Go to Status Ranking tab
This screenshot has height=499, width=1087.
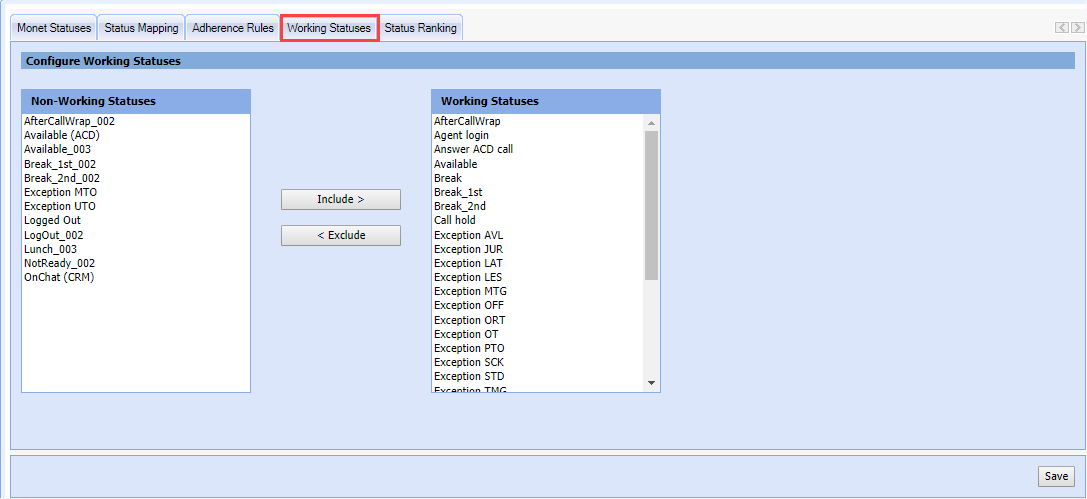pyautogui.click(x=420, y=28)
